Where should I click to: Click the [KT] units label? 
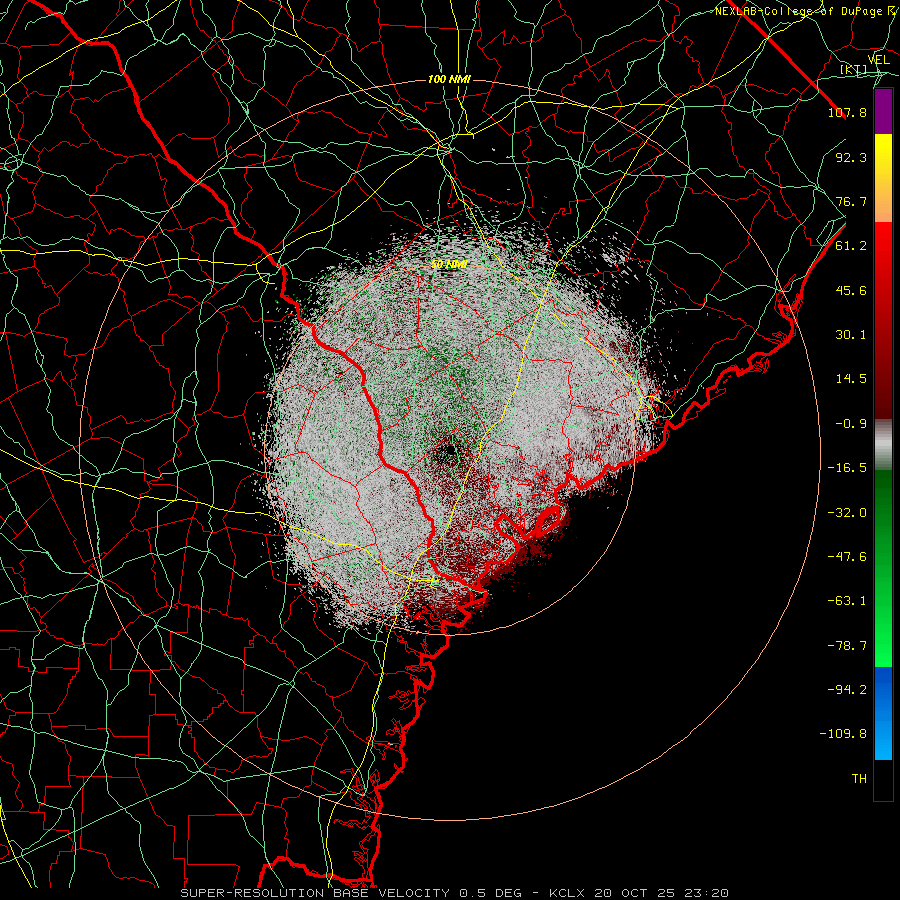[853, 69]
